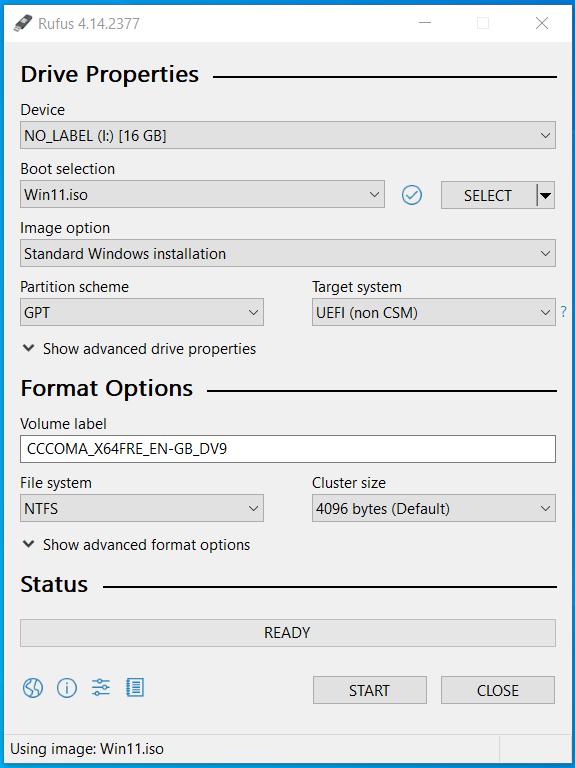Minimize the Rufus window

tap(425, 23)
